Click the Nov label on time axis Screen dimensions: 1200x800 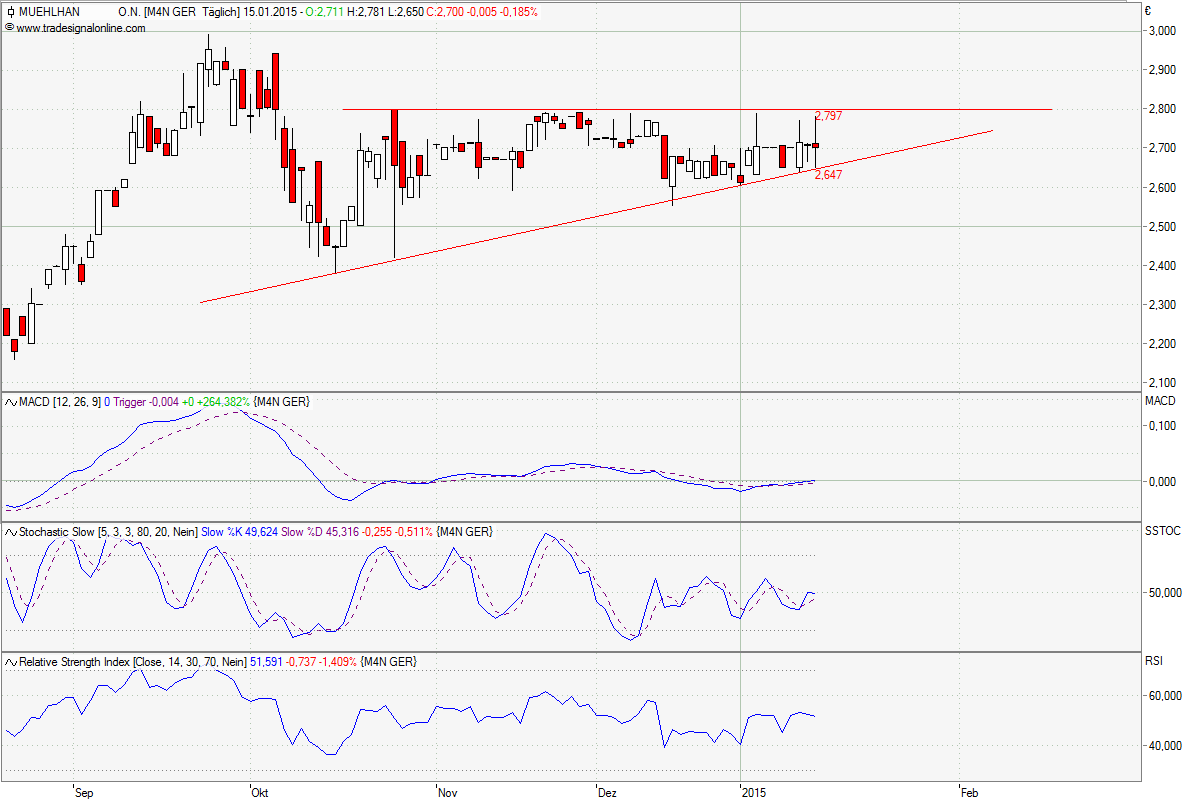tap(447, 793)
